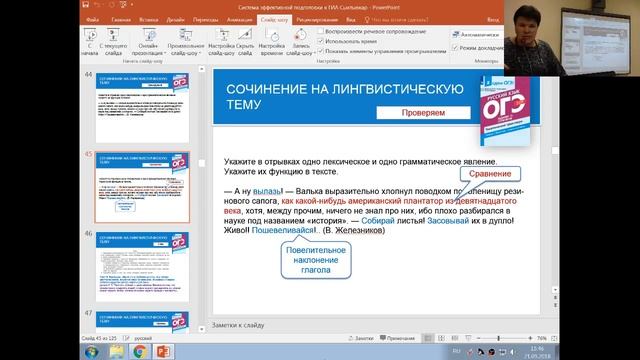
Task: Click PowerPoint icon in taskbar
Action: pos(163,352)
